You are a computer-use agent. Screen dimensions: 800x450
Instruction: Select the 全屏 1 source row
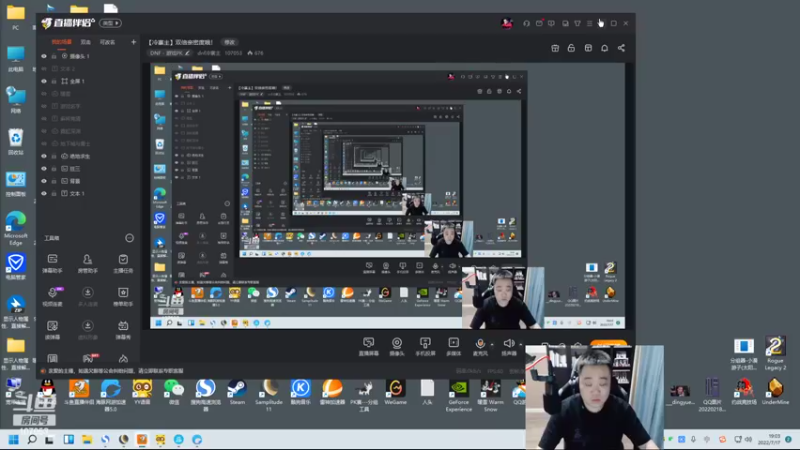click(88, 81)
